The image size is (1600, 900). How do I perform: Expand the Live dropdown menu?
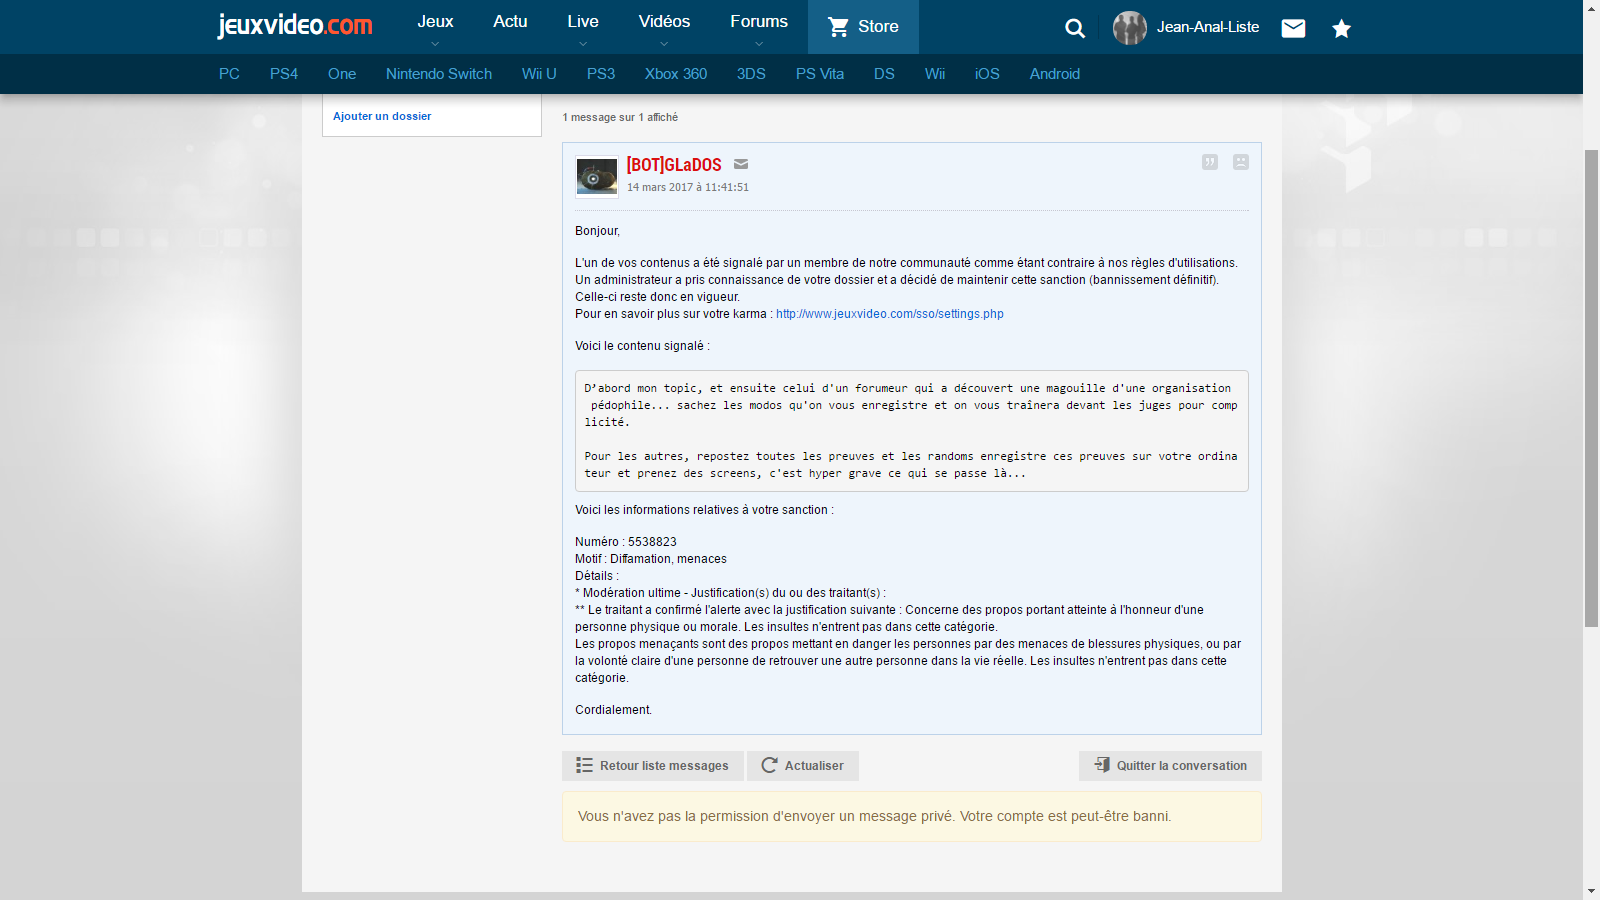coord(583,26)
